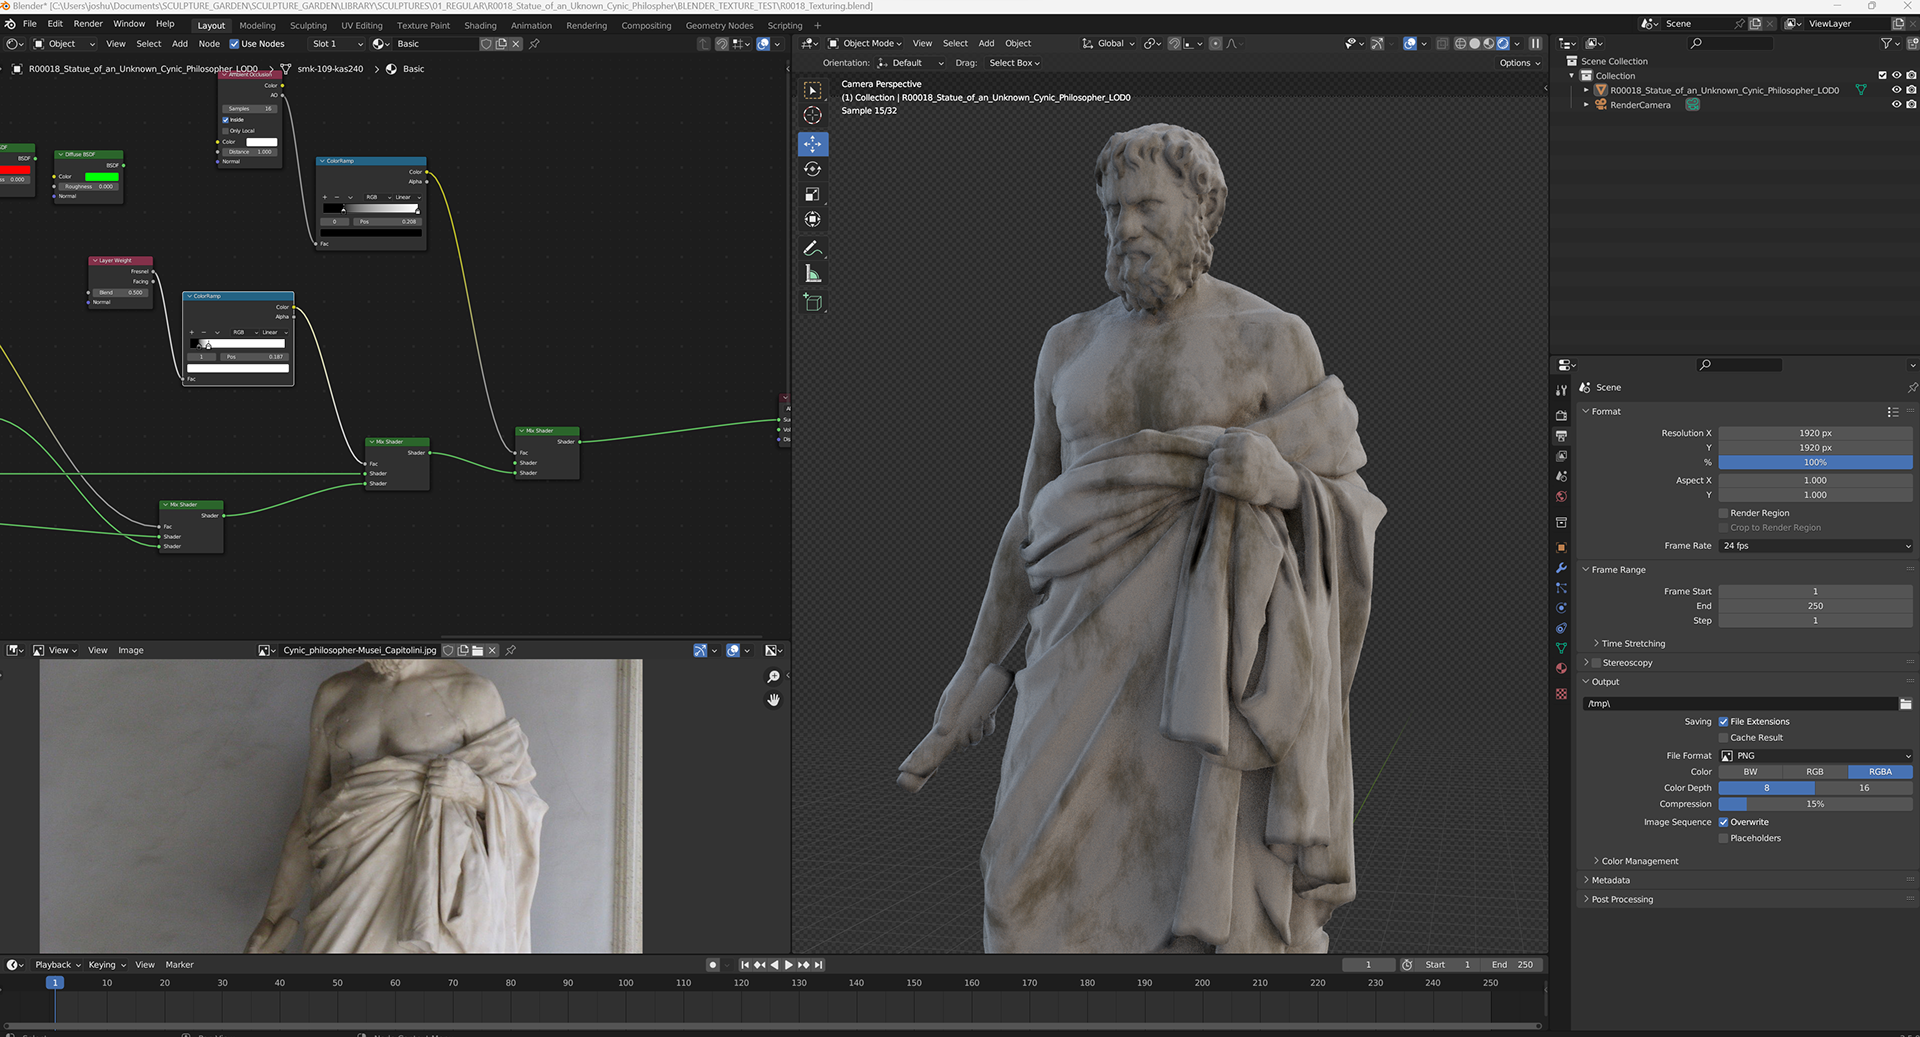This screenshot has height=1037, width=1920.
Task: Switch to the Geometry Nodes workspace tab
Action: click(719, 25)
